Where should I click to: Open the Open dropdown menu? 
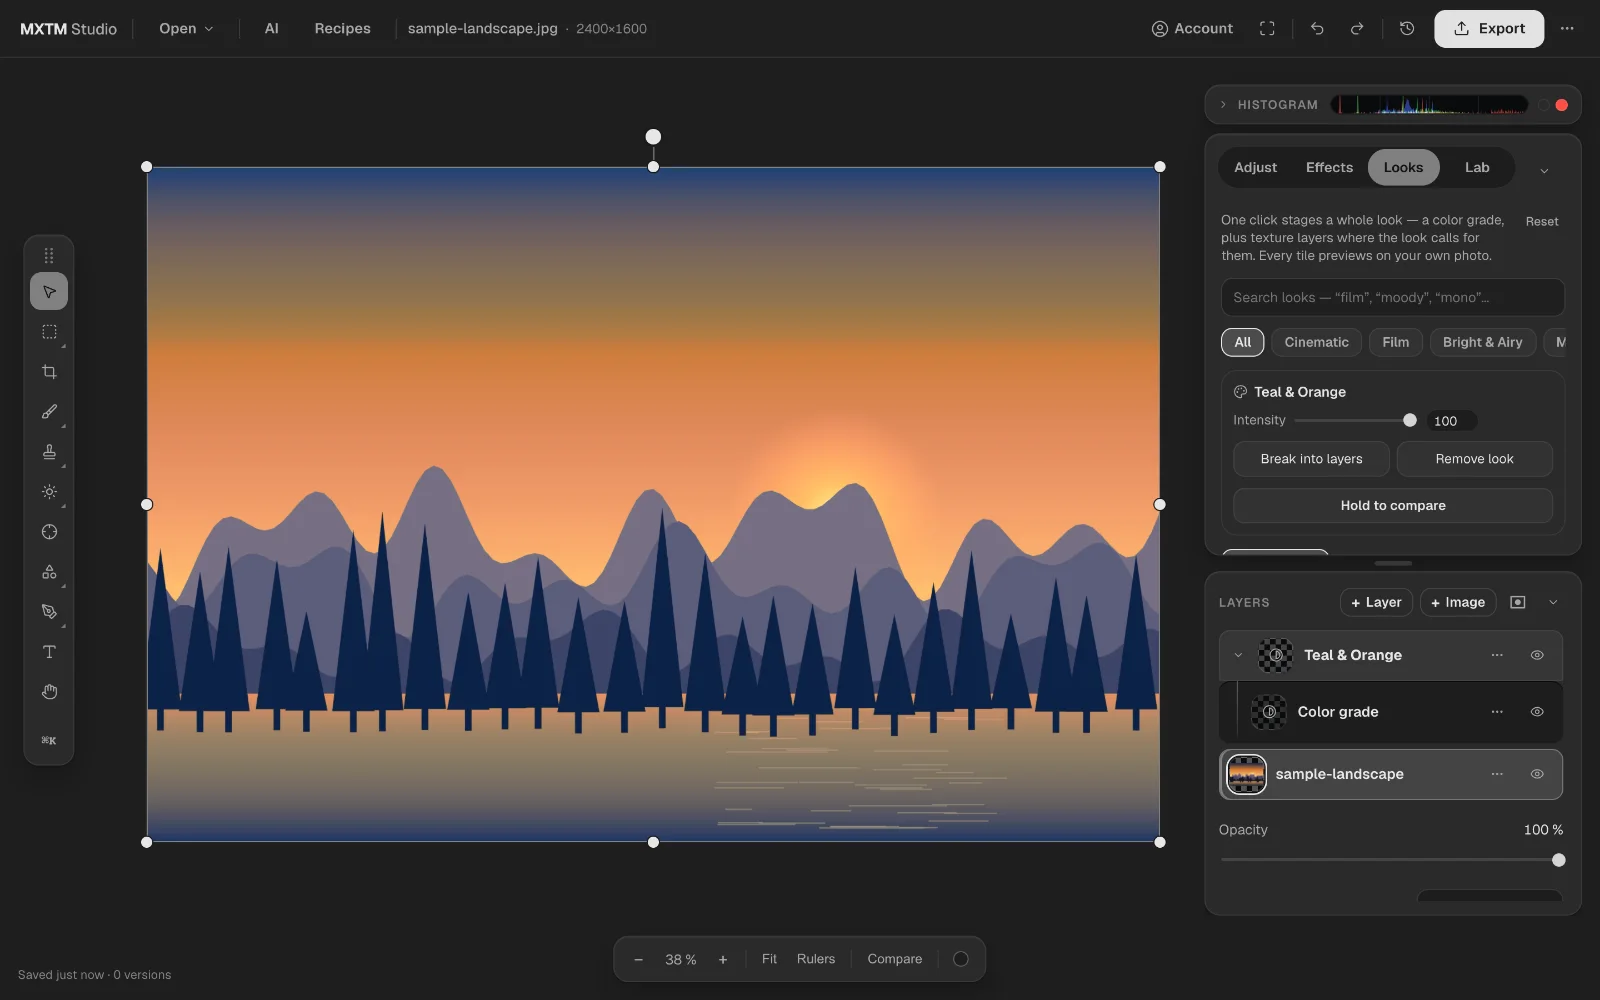(x=186, y=29)
